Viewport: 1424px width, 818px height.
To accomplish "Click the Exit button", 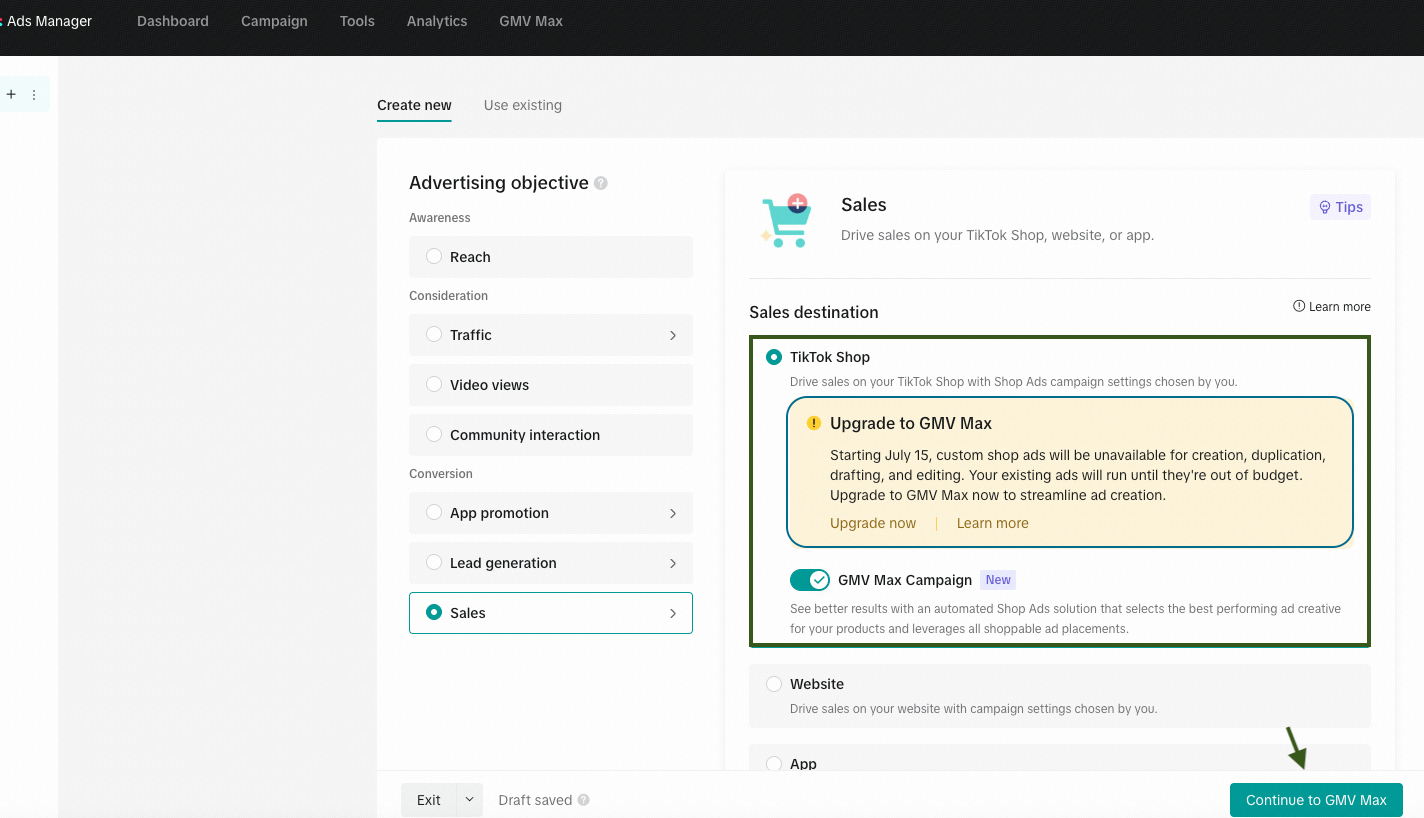I will [x=429, y=800].
